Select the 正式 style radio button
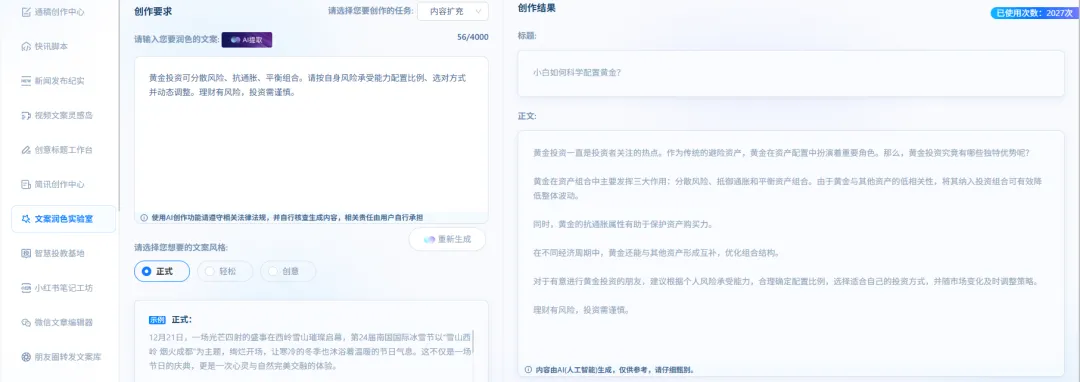The image size is (1080, 382). pyautogui.click(x=162, y=271)
